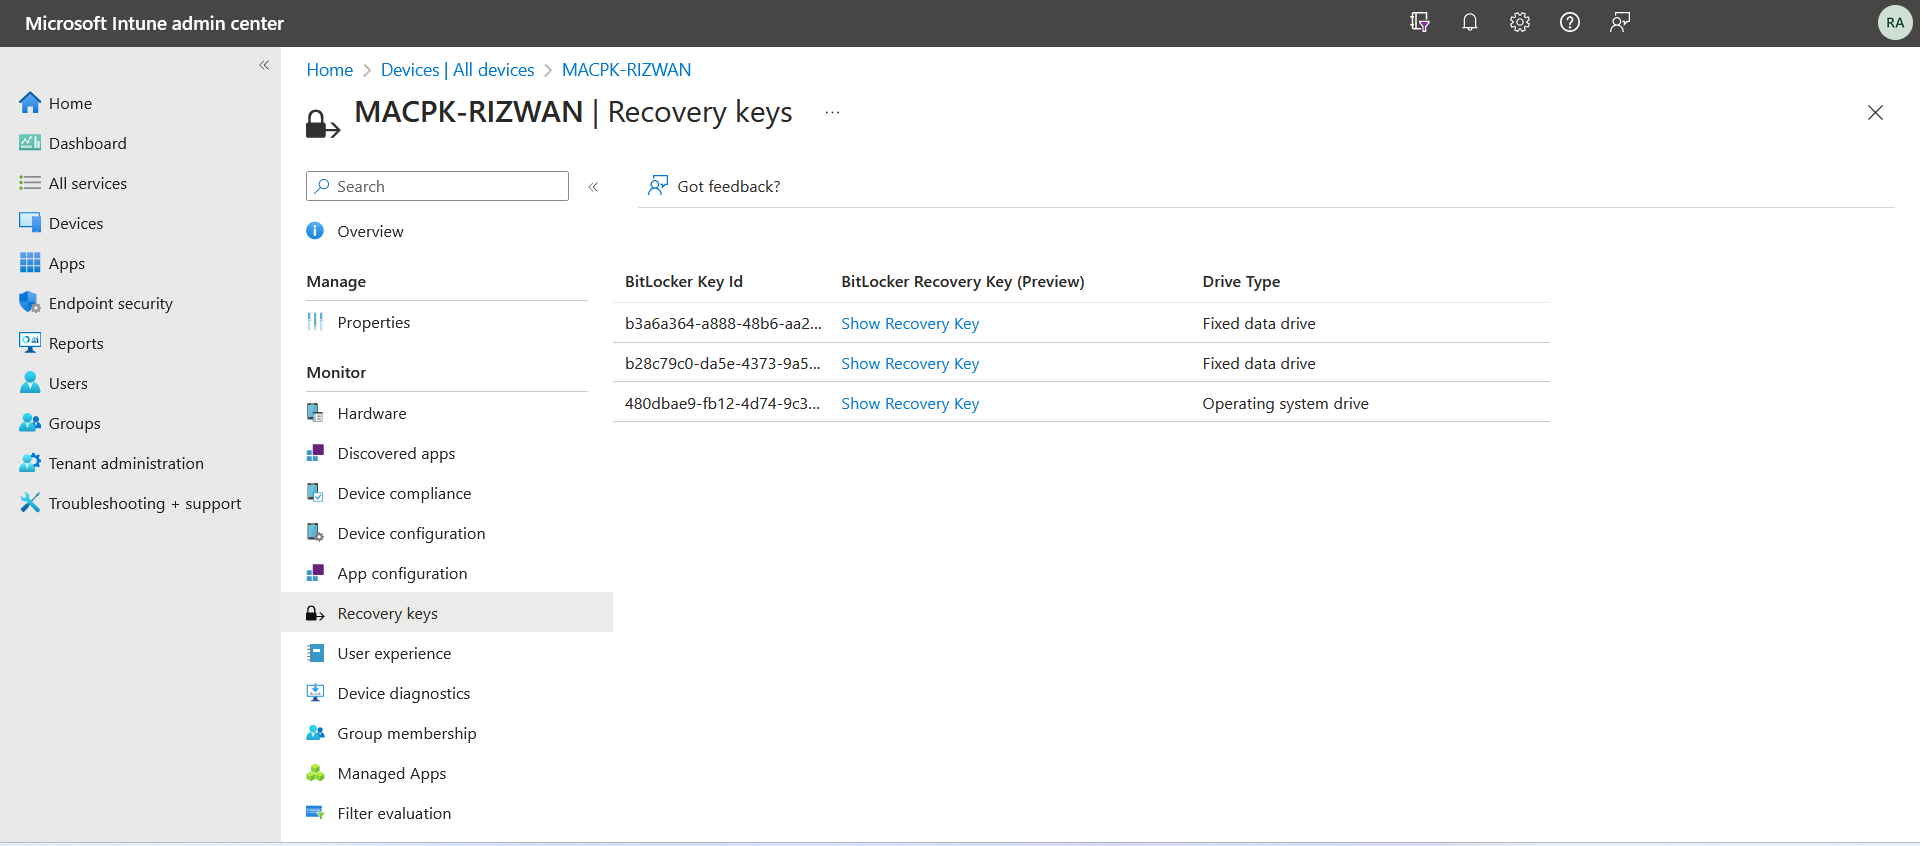This screenshot has width=1922, height=846.
Task: Click the Discovered apps icon
Action: click(x=315, y=453)
